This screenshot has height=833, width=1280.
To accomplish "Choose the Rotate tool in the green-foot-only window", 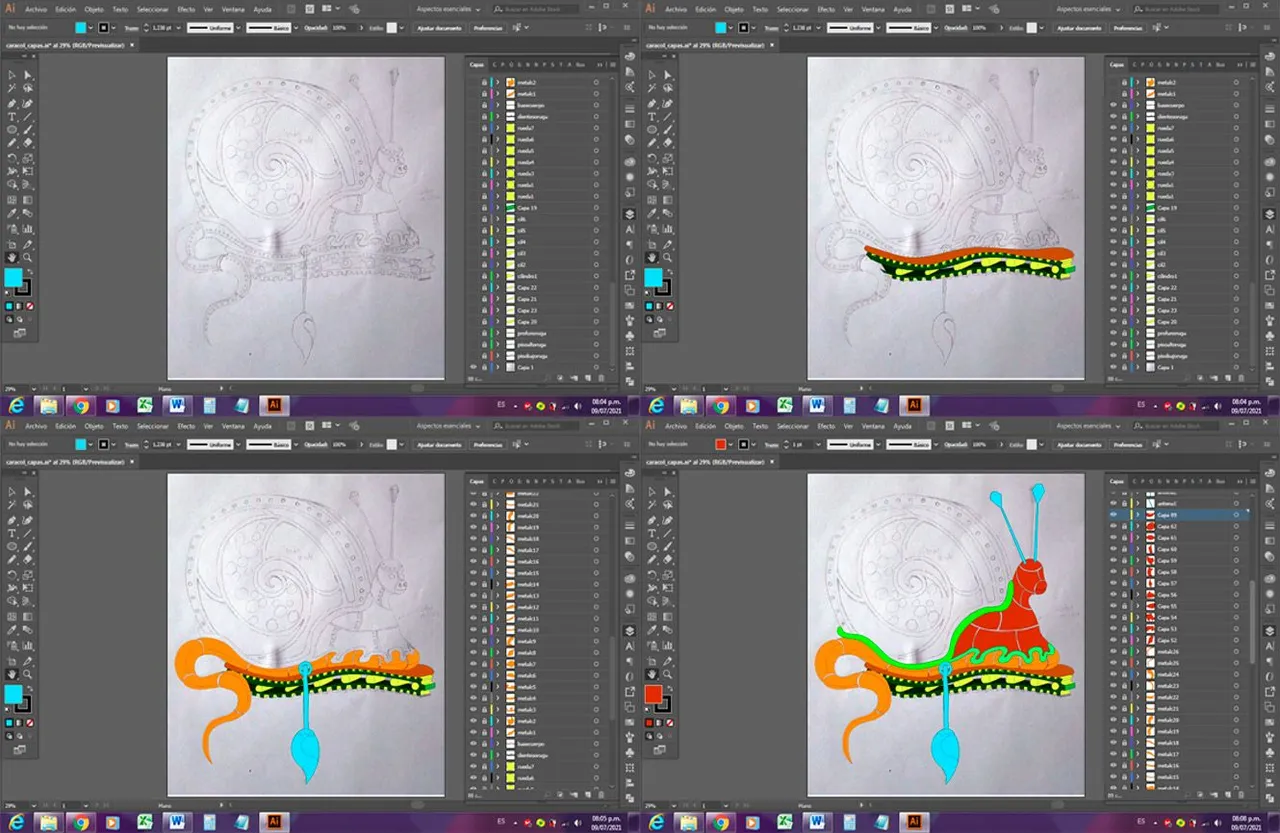I will pyautogui.click(x=652, y=159).
